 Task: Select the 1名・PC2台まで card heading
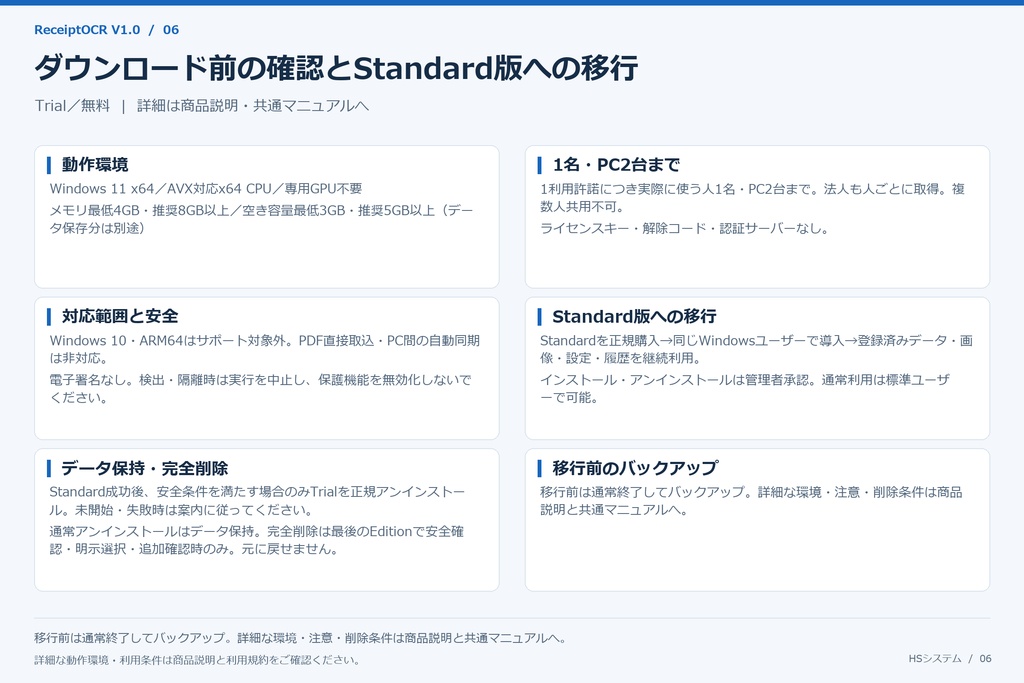[616, 165]
